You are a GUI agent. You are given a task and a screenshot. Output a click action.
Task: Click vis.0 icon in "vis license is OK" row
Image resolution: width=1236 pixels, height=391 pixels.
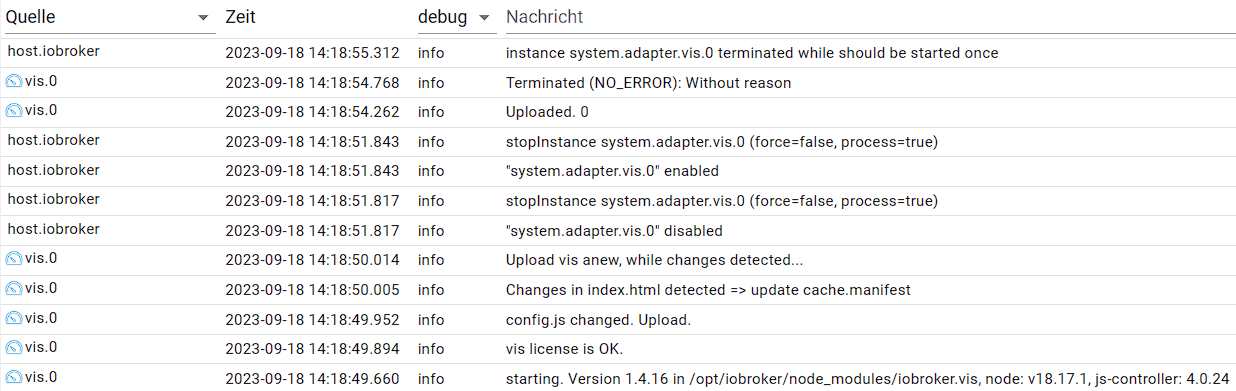14,347
